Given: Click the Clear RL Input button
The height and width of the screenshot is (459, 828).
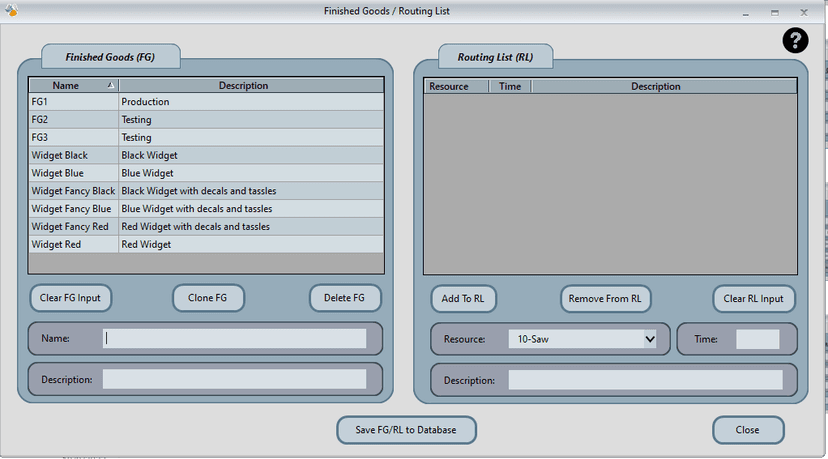Looking at the screenshot, I should [x=753, y=298].
